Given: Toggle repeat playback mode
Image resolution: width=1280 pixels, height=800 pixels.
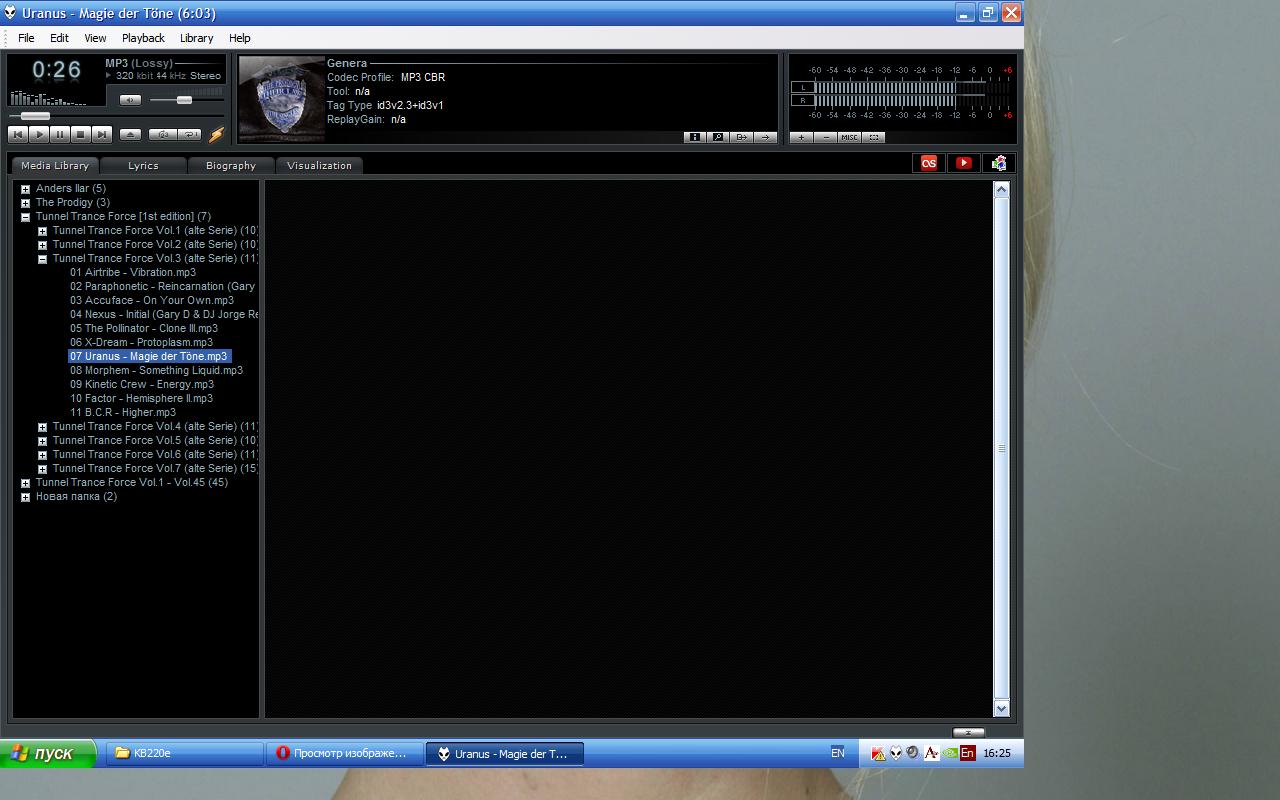Looking at the screenshot, I should click(x=188, y=134).
